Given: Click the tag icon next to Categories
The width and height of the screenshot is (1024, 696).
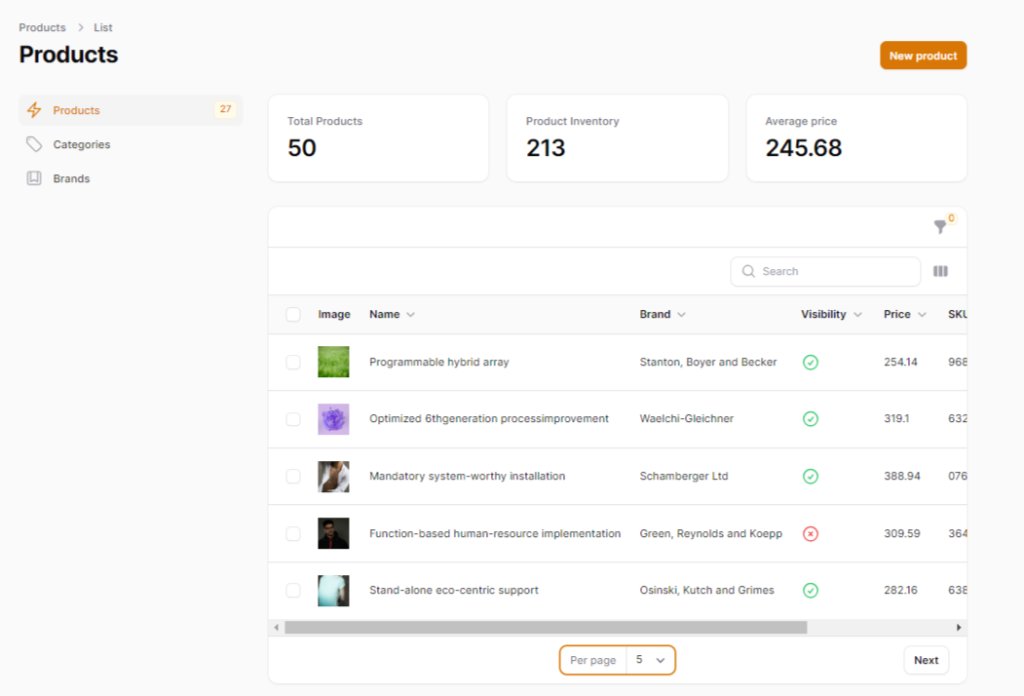Looking at the screenshot, I should (x=34, y=144).
